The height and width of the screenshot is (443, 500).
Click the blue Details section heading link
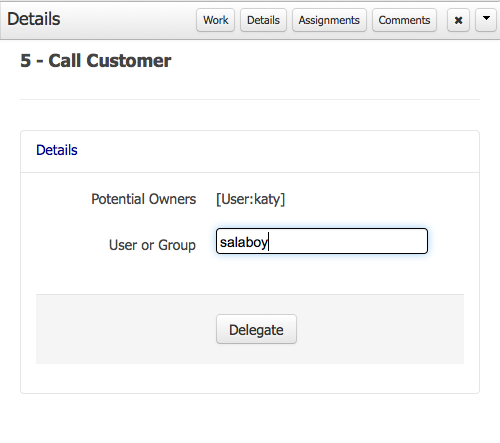tap(57, 150)
